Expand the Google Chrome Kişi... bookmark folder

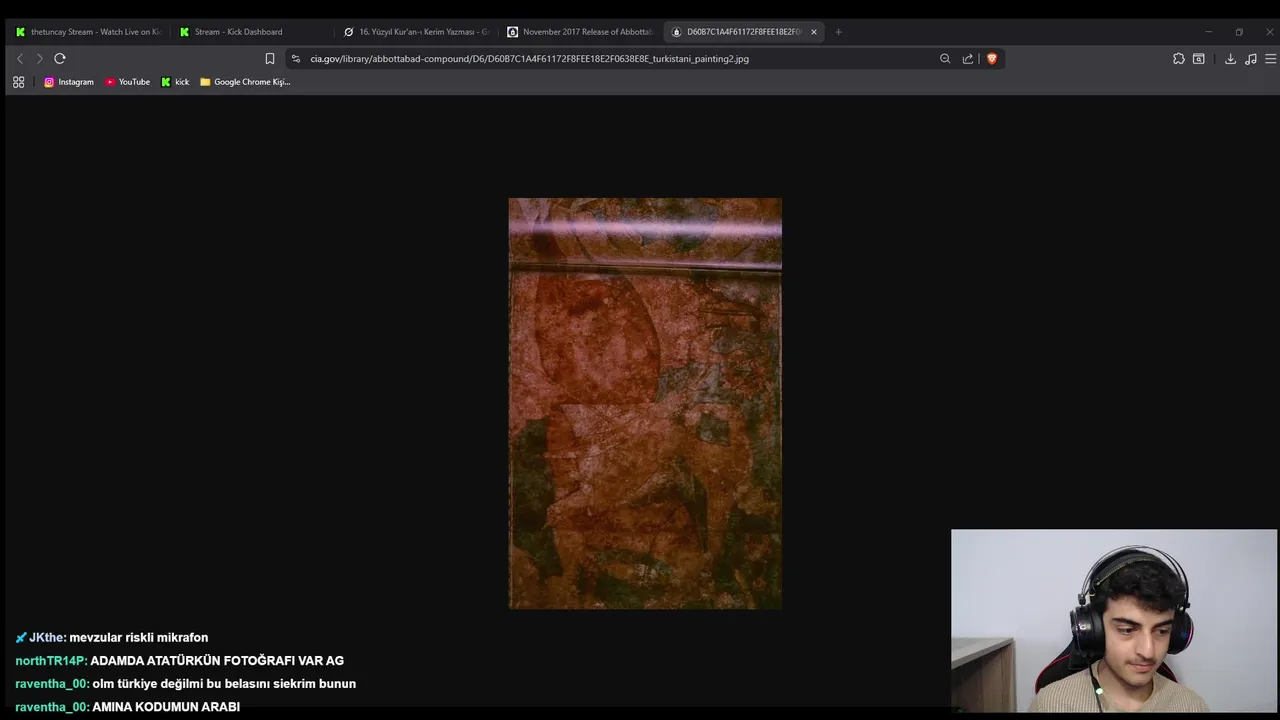click(x=245, y=82)
